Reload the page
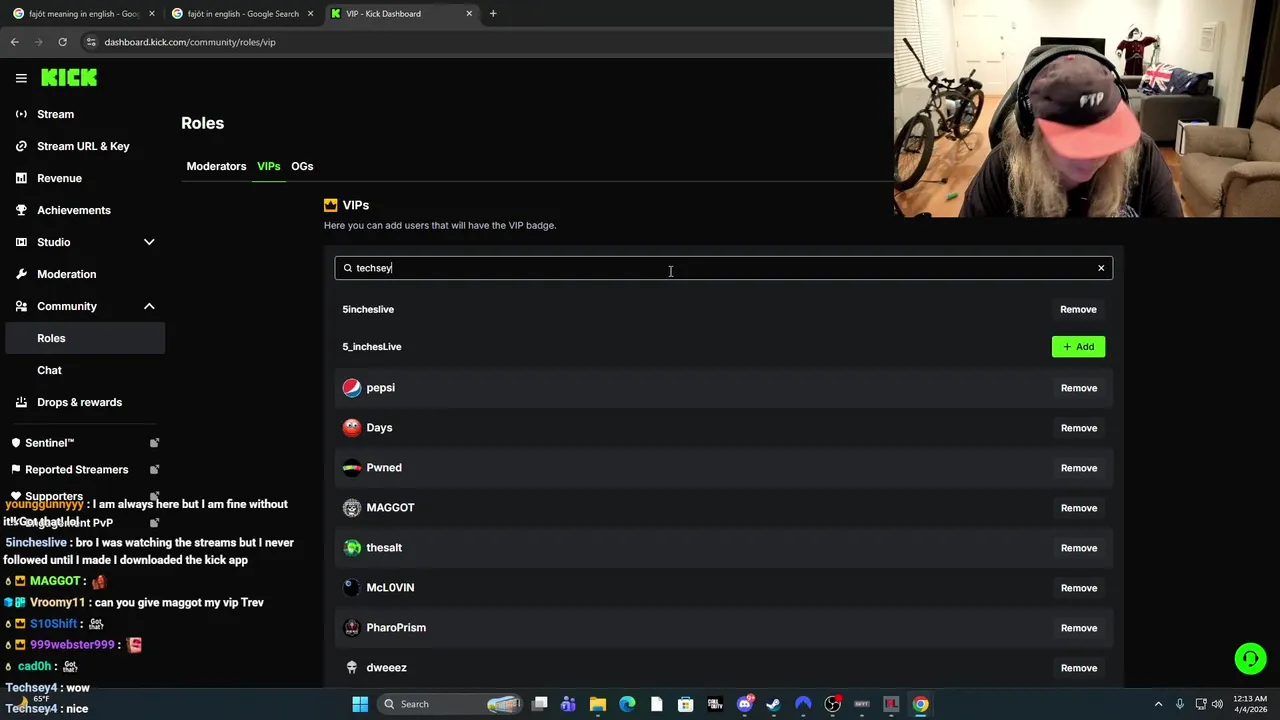Image resolution: width=1280 pixels, height=720 pixels. 62,42
